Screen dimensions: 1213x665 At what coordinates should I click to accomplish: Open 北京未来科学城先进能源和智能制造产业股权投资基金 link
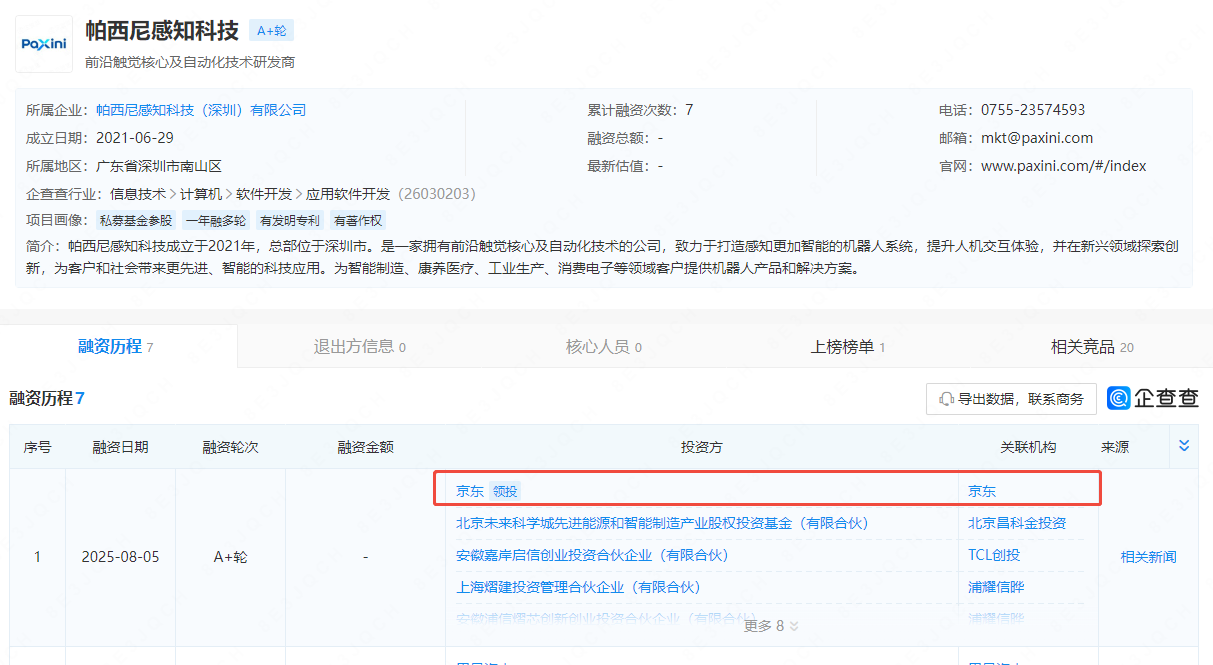pos(662,523)
